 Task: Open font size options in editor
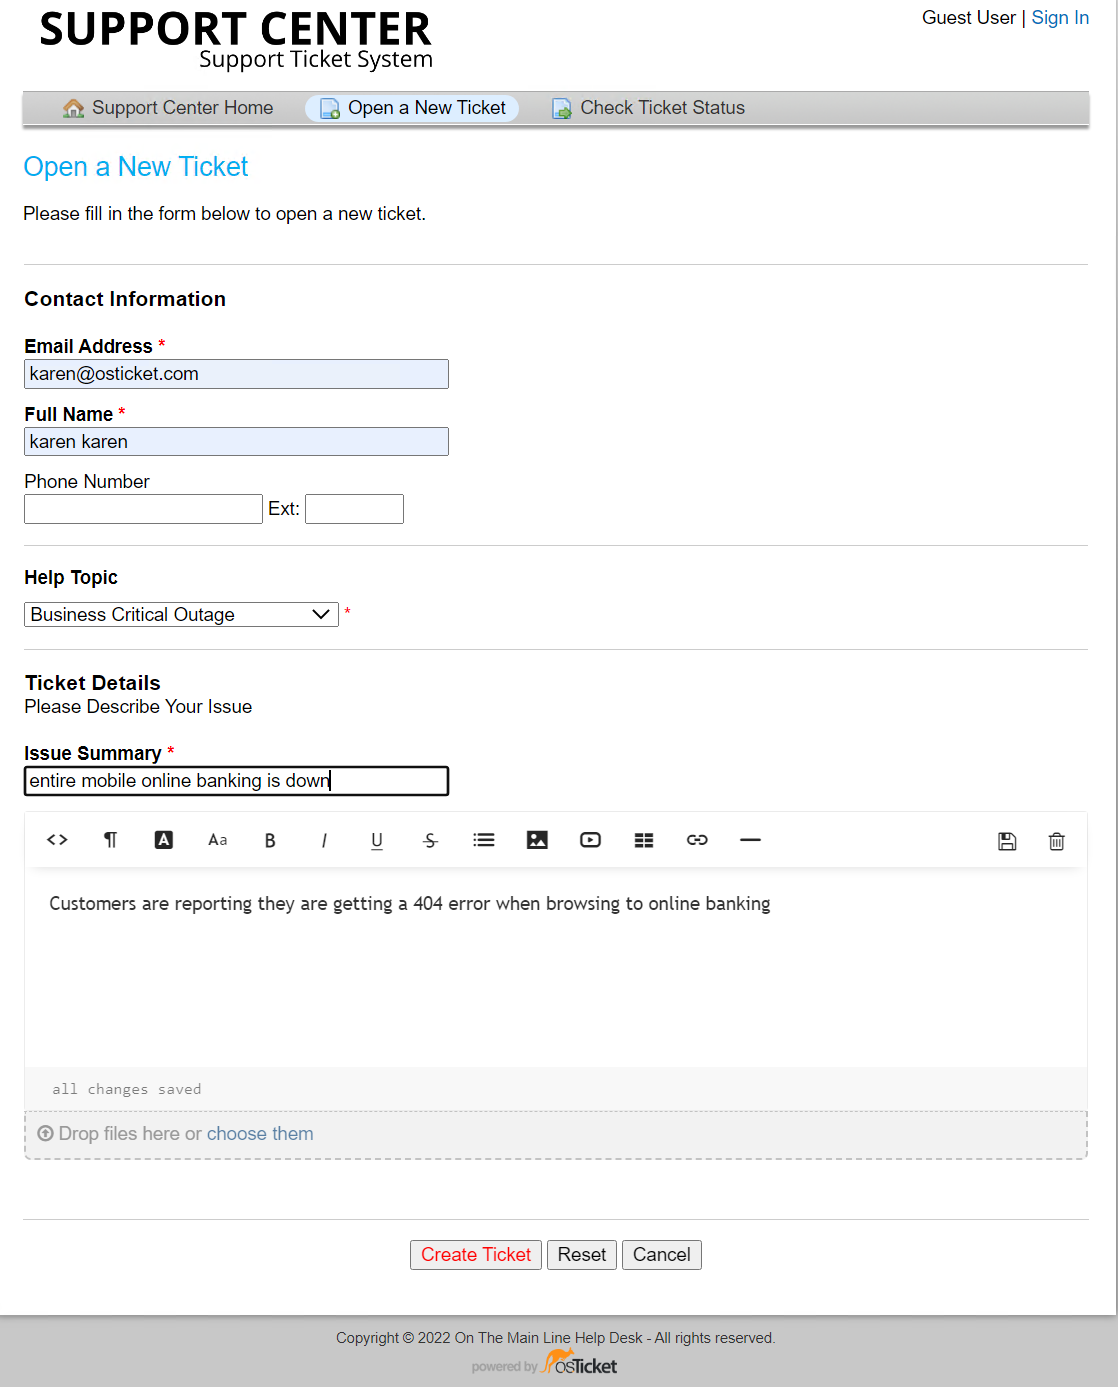click(x=217, y=840)
